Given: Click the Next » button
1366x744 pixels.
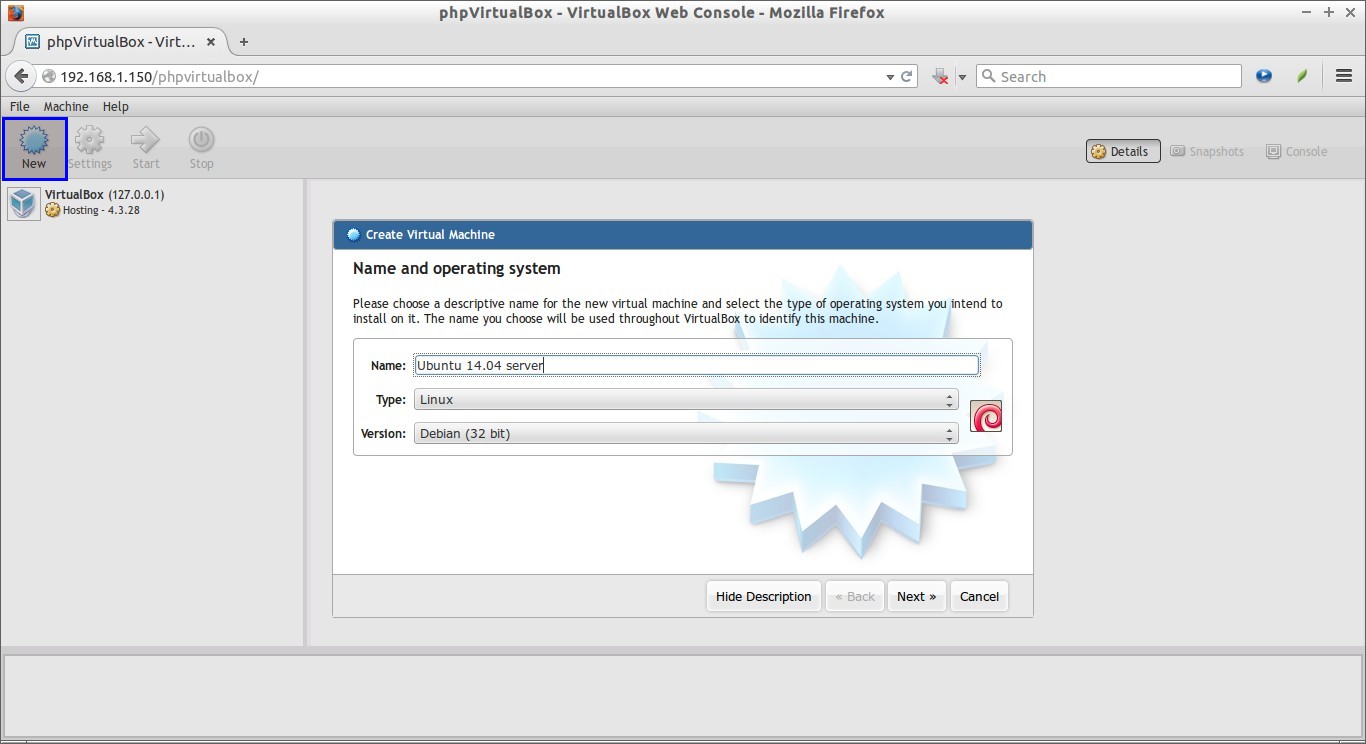Looking at the screenshot, I should (916, 596).
